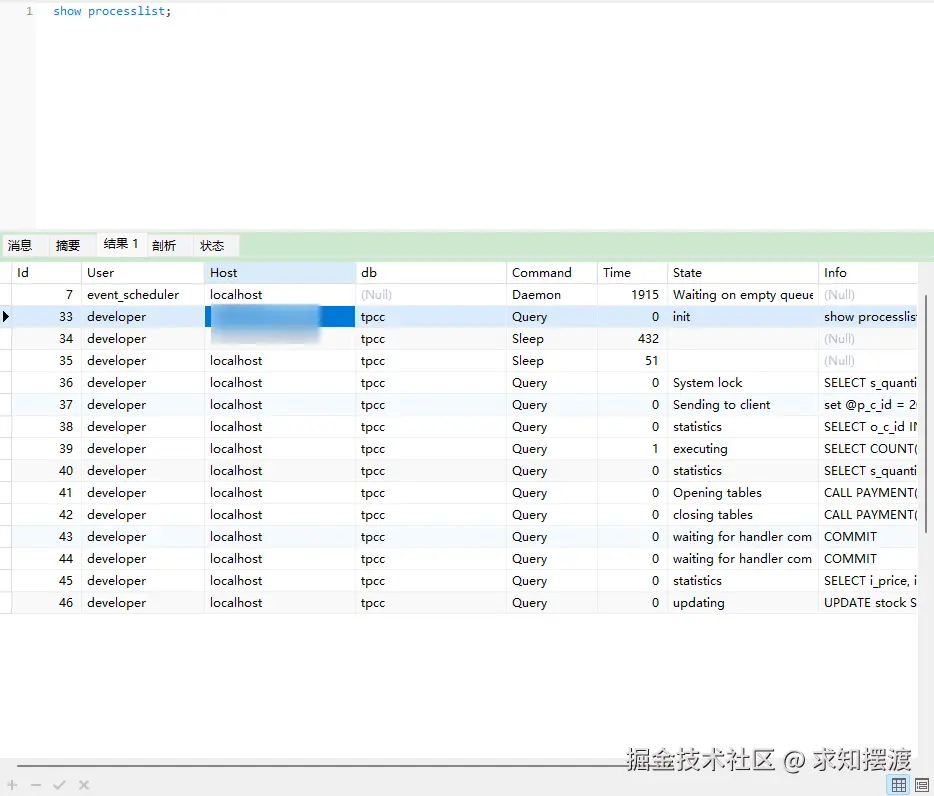The width and height of the screenshot is (934, 796).
Task: Click the 51 time value
Action: 632,361
